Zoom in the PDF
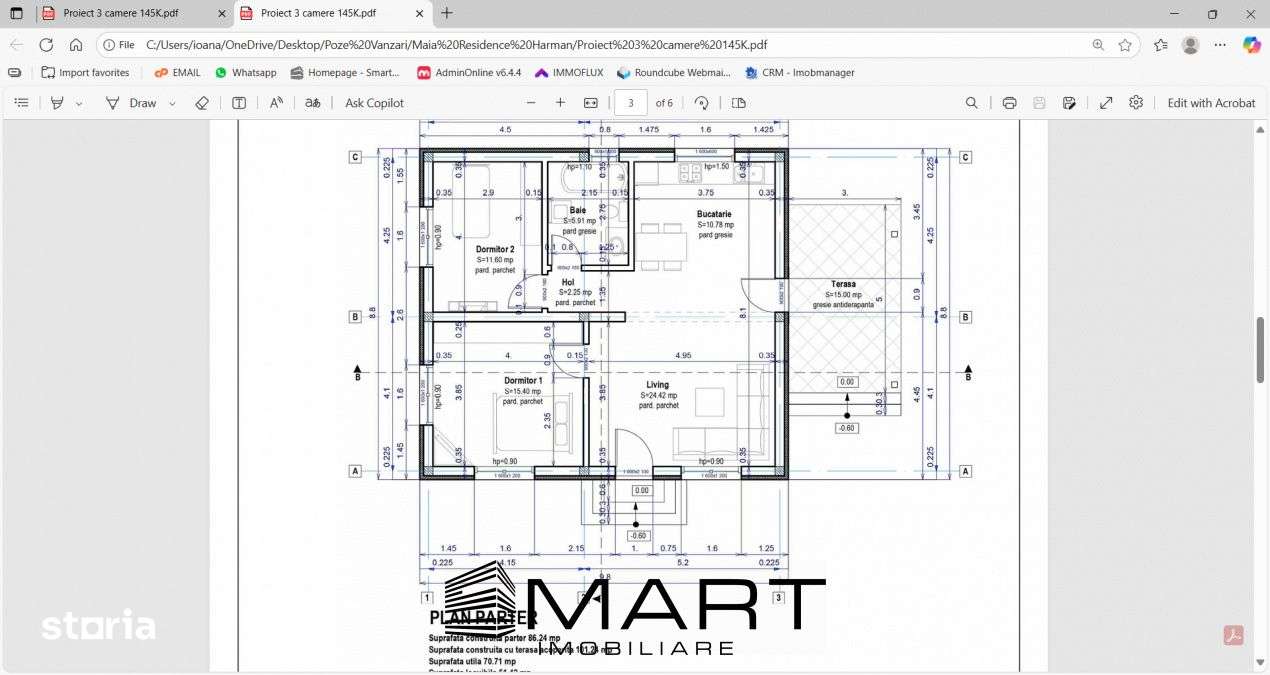Viewport: 1270px width, 675px height. (x=560, y=103)
